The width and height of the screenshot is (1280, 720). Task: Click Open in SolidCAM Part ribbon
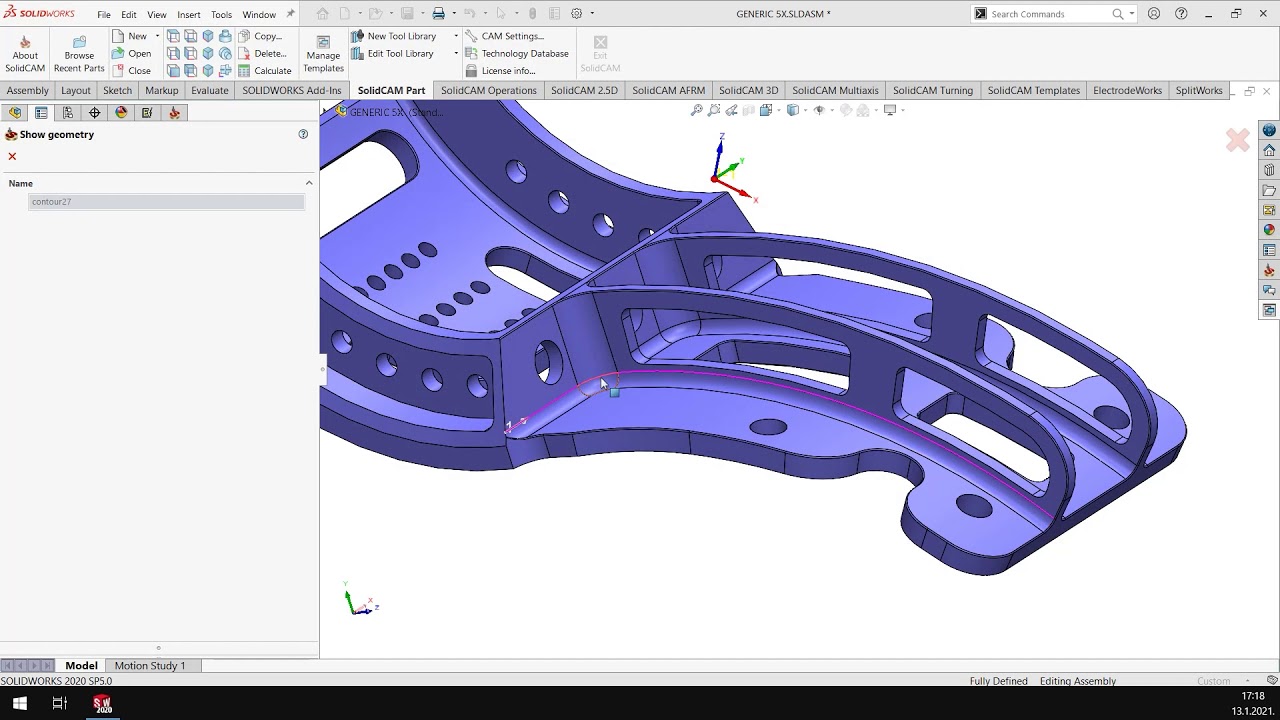click(x=131, y=53)
